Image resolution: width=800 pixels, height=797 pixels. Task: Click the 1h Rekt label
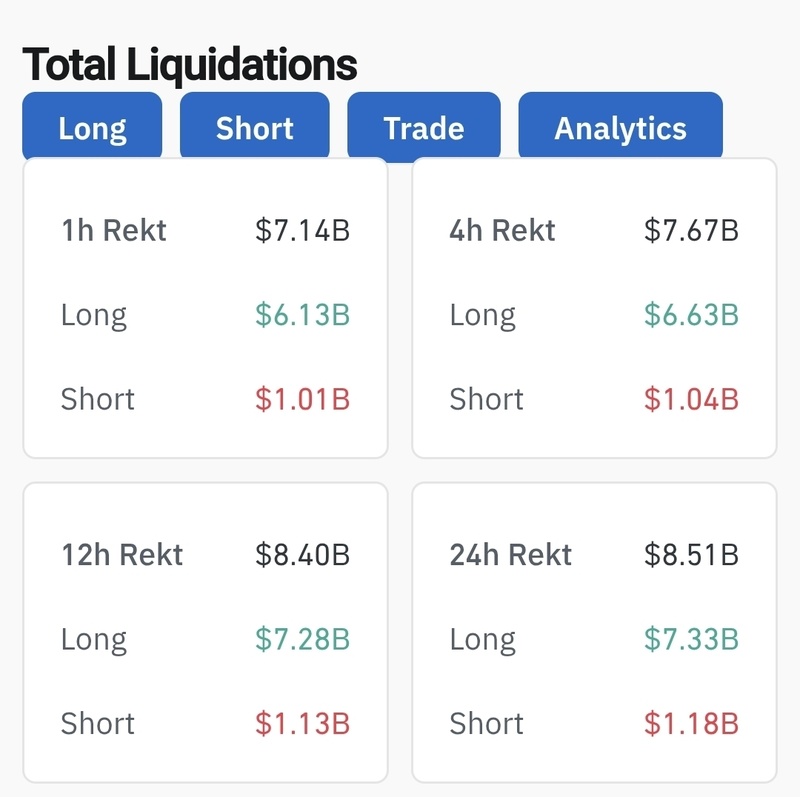(x=114, y=231)
